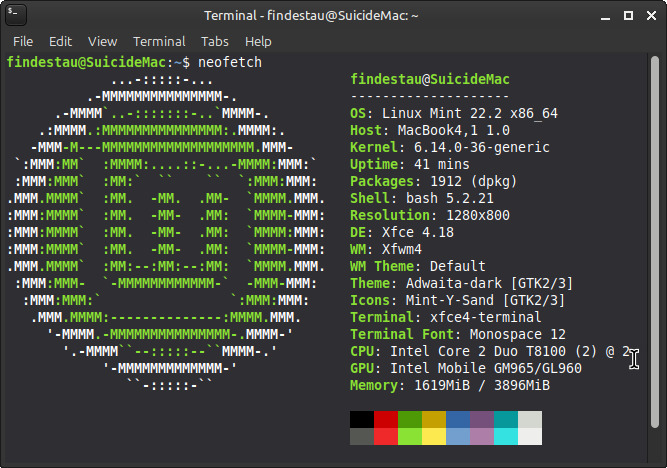The image size is (667, 468).
Task: Open the Edit menu
Action: pyautogui.click(x=60, y=41)
